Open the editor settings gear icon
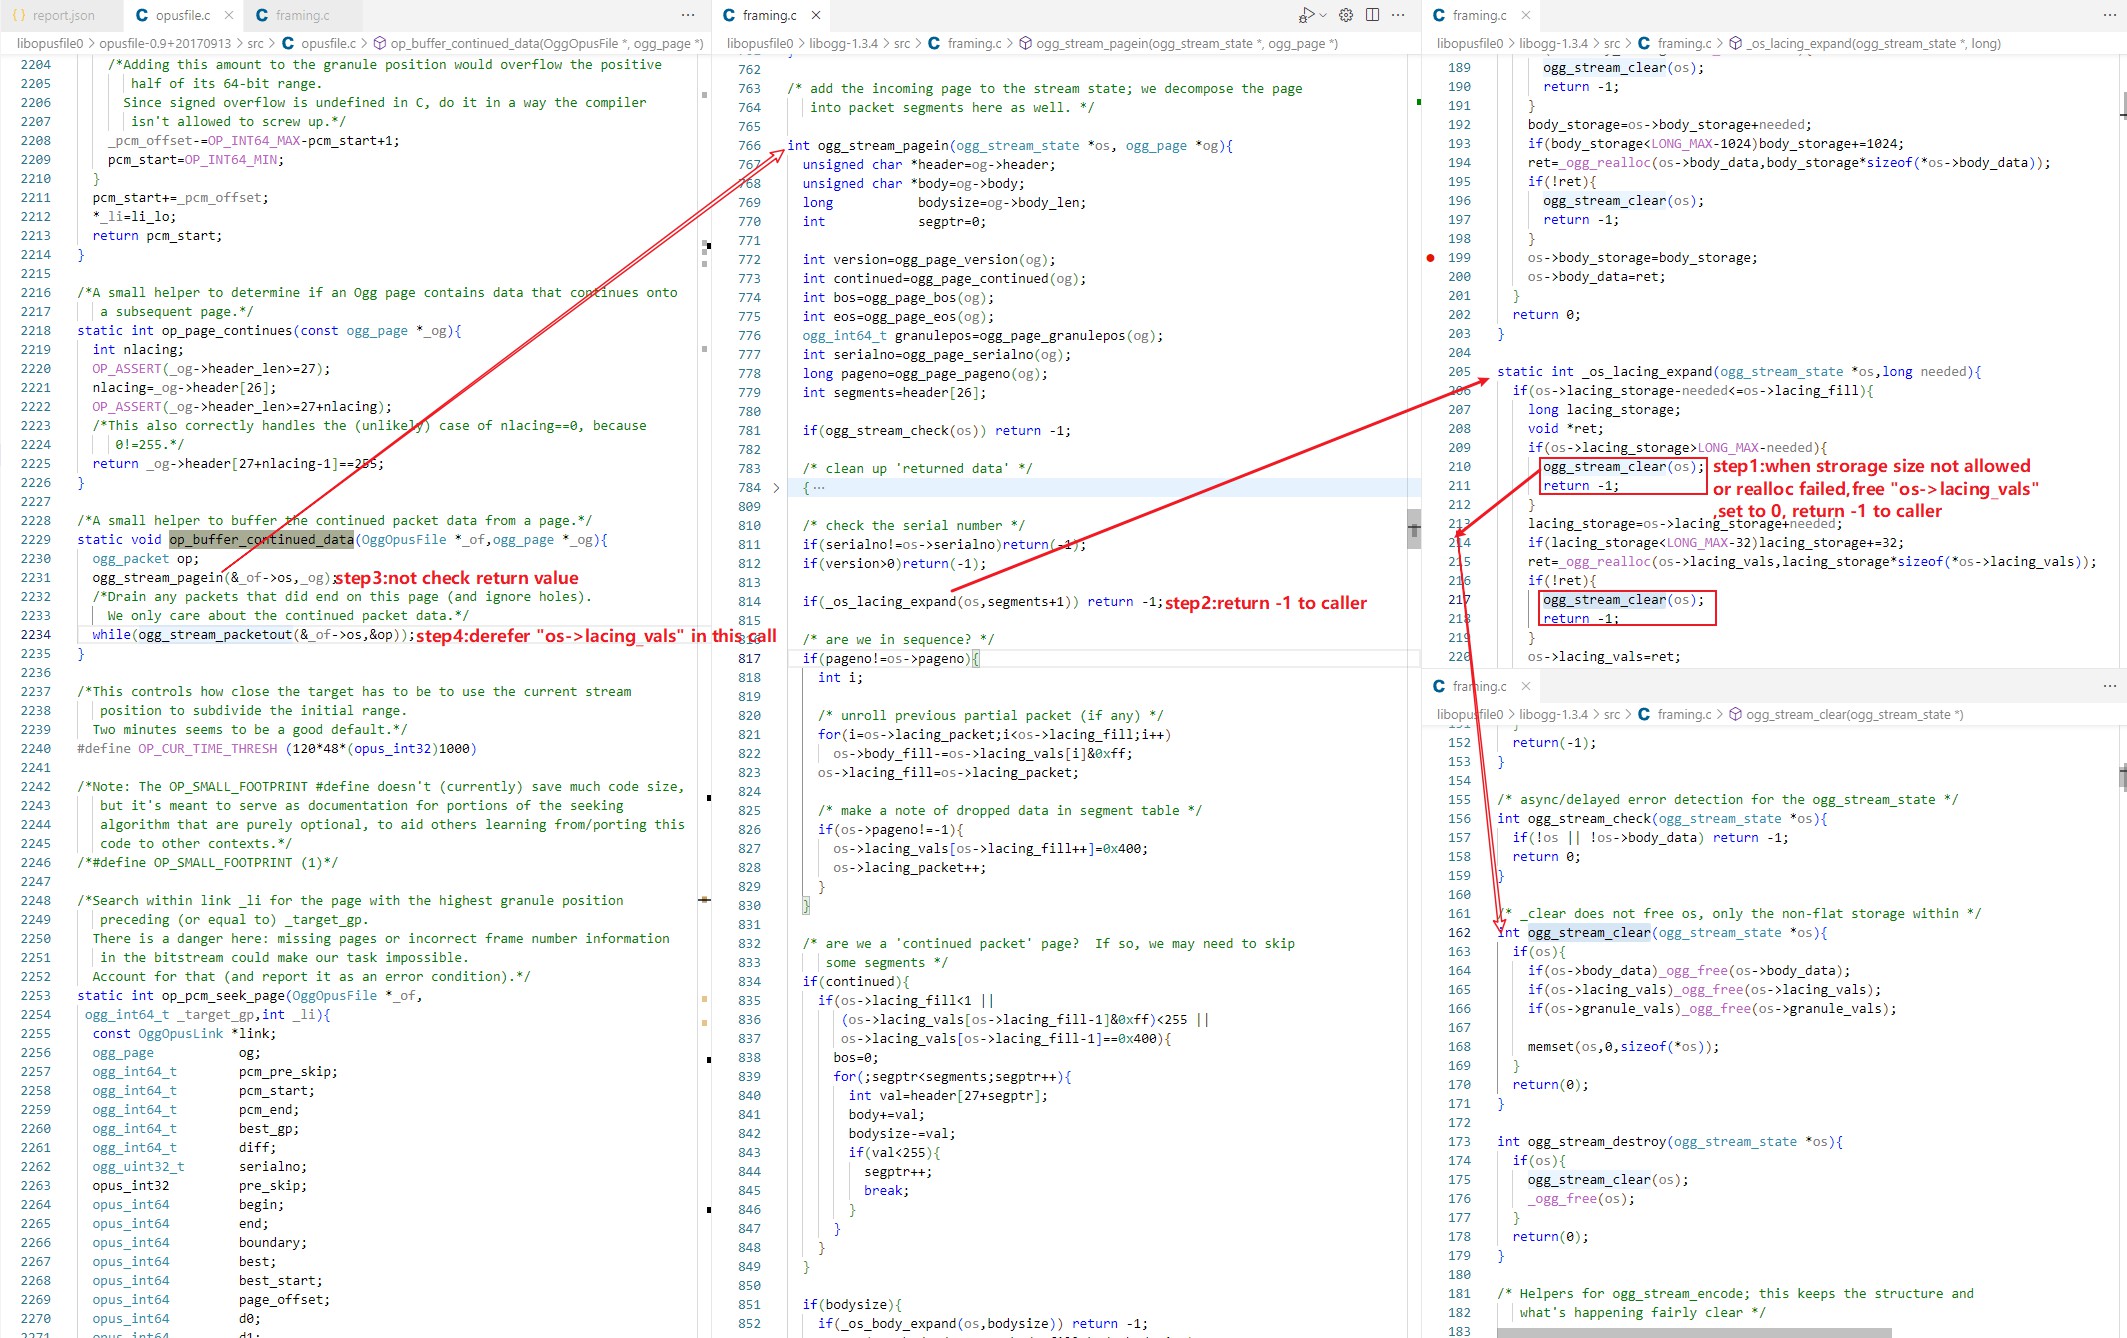The width and height of the screenshot is (2127, 1338). pyautogui.click(x=1345, y=15)
